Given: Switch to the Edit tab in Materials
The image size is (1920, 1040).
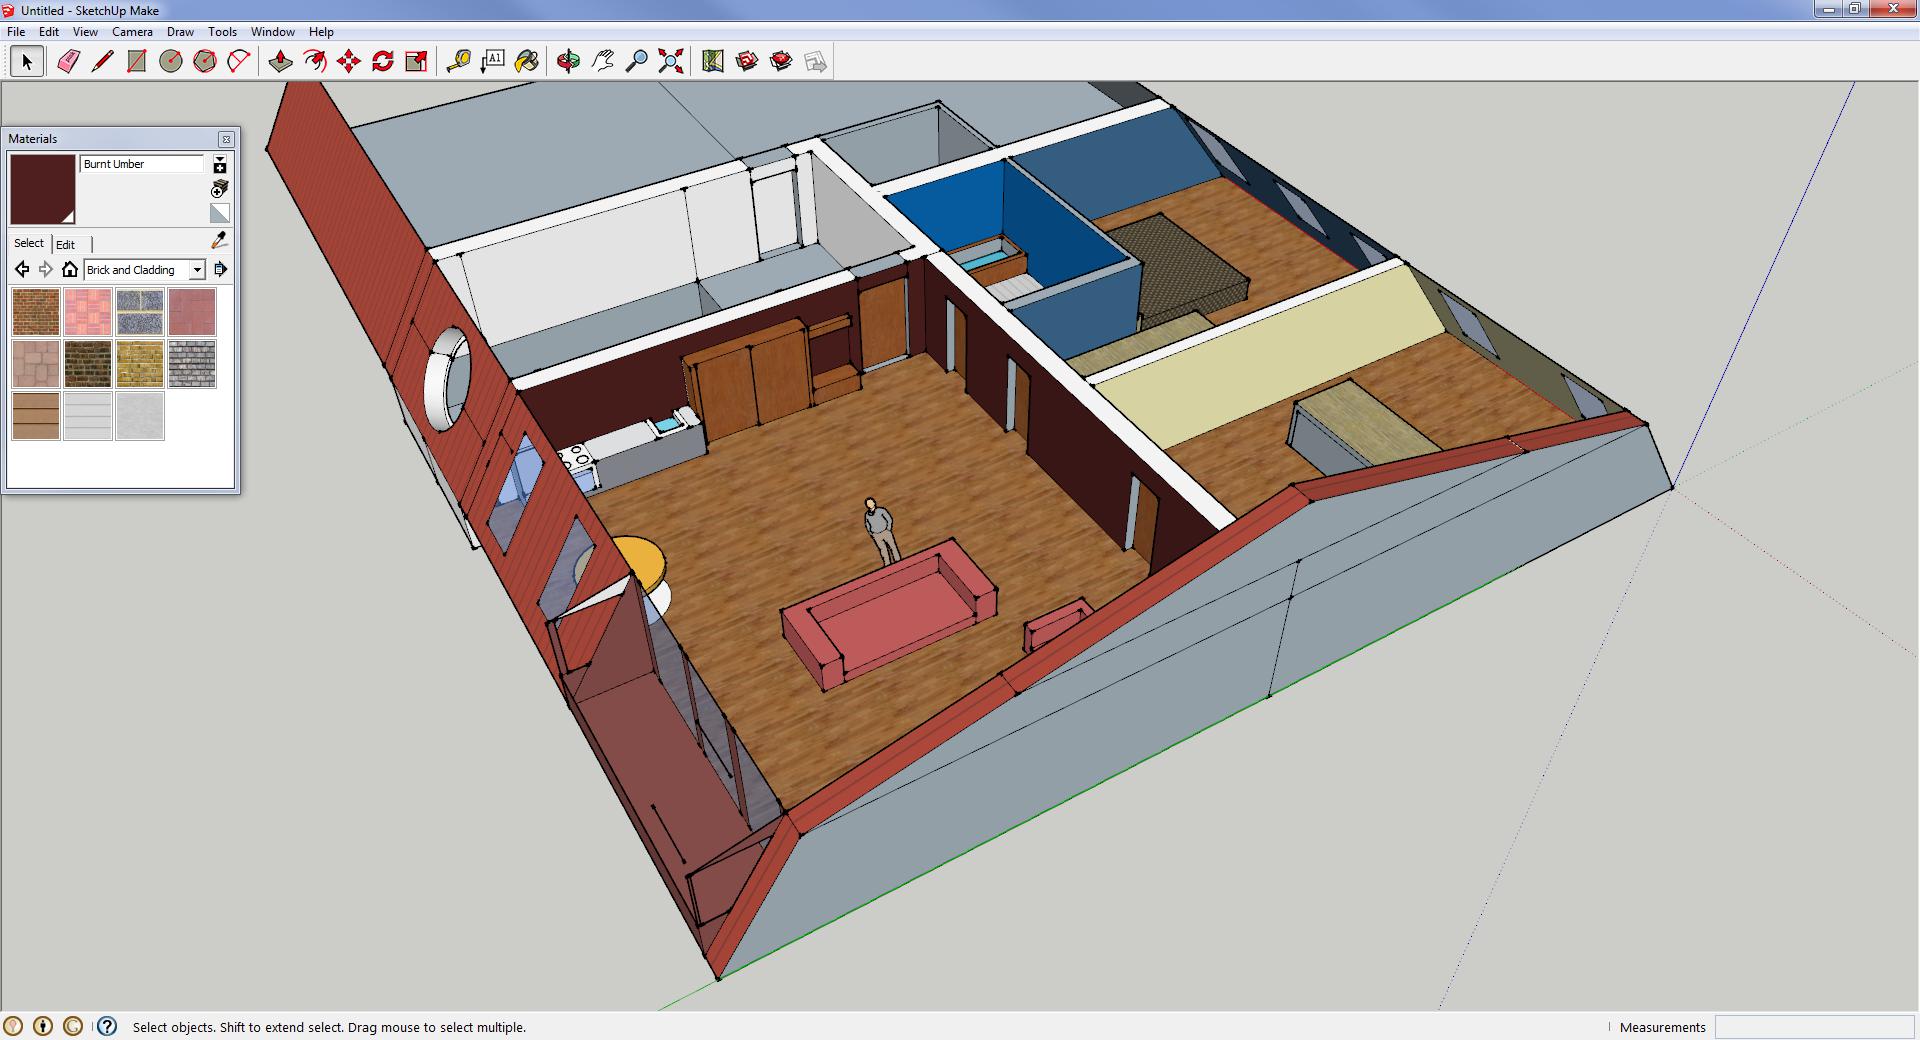Looking at the screenshot, I should tap(65, 244).
